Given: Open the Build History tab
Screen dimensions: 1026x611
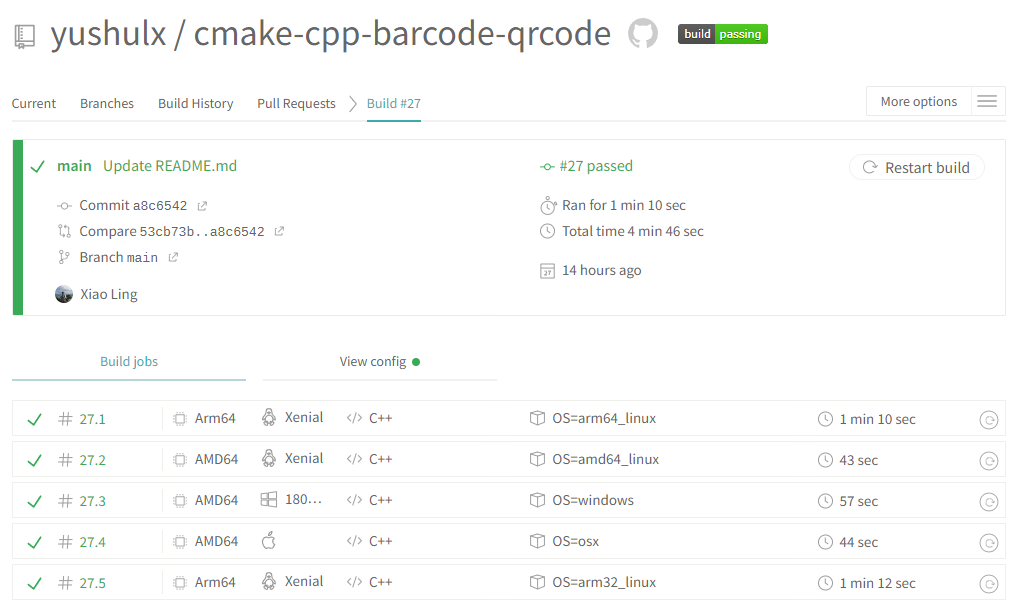Looking at the screenshot, I should click(x=195, y=103).
